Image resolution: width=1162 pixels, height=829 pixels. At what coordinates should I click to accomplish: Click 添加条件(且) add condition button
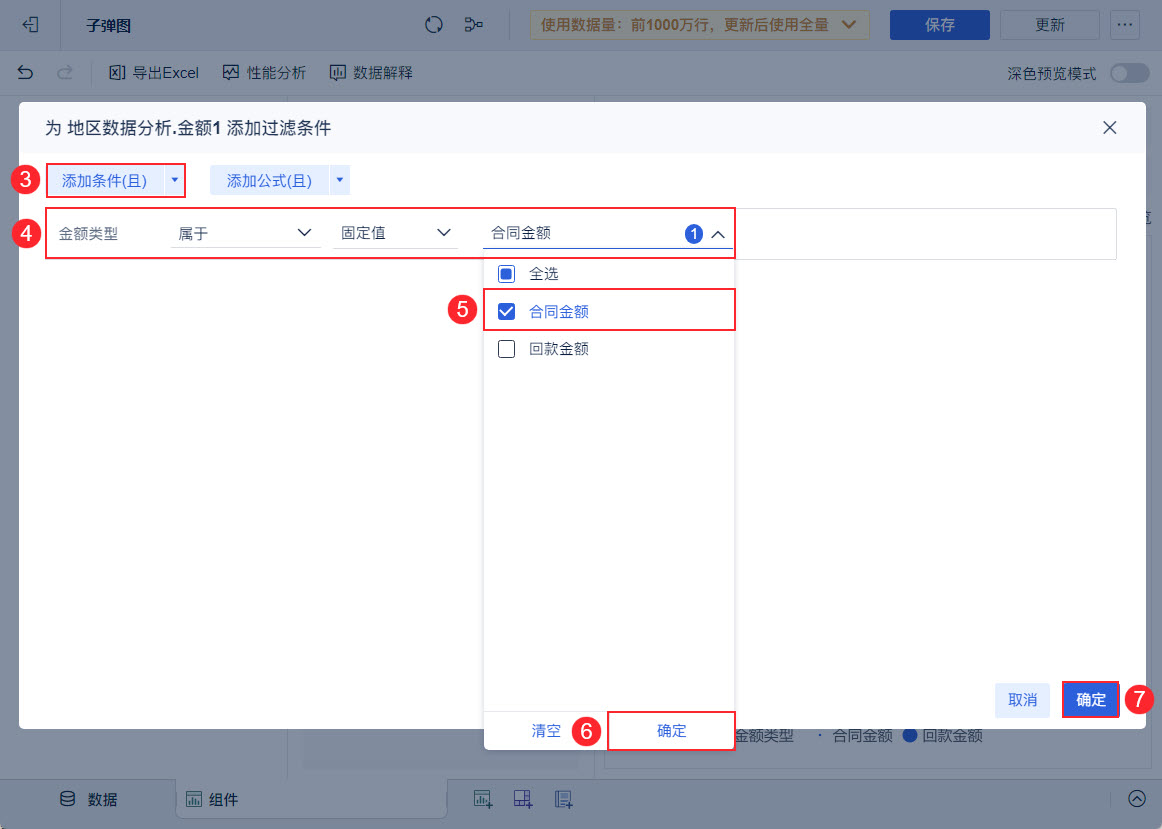coord(105,180)
